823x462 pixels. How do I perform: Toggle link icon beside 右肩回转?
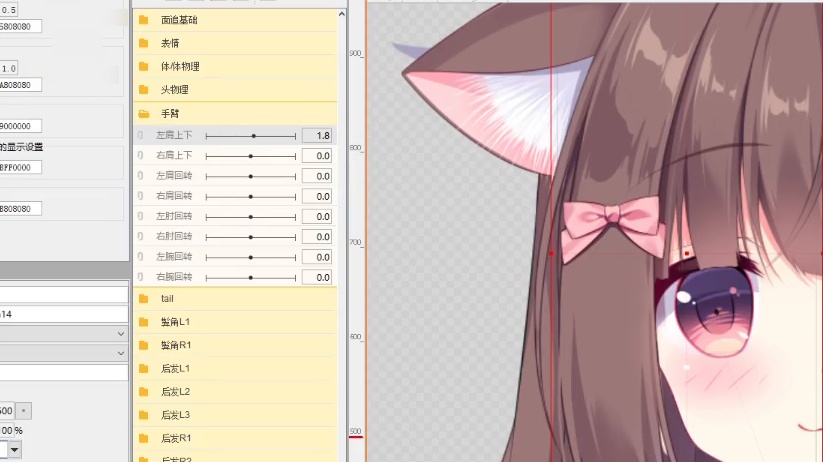point(140,196)
